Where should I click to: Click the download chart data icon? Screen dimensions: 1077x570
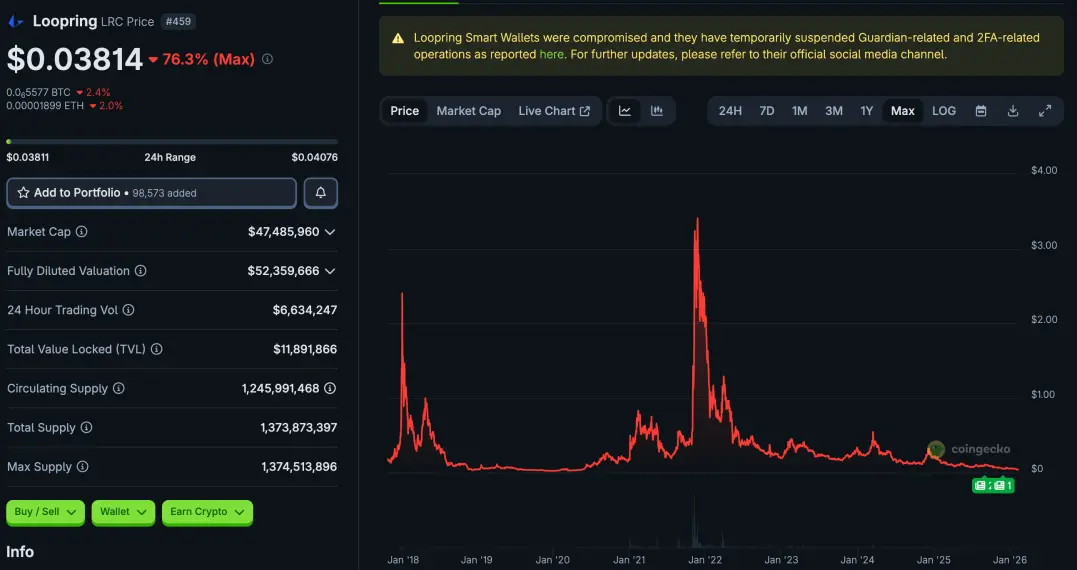(x=1012, y=111)
